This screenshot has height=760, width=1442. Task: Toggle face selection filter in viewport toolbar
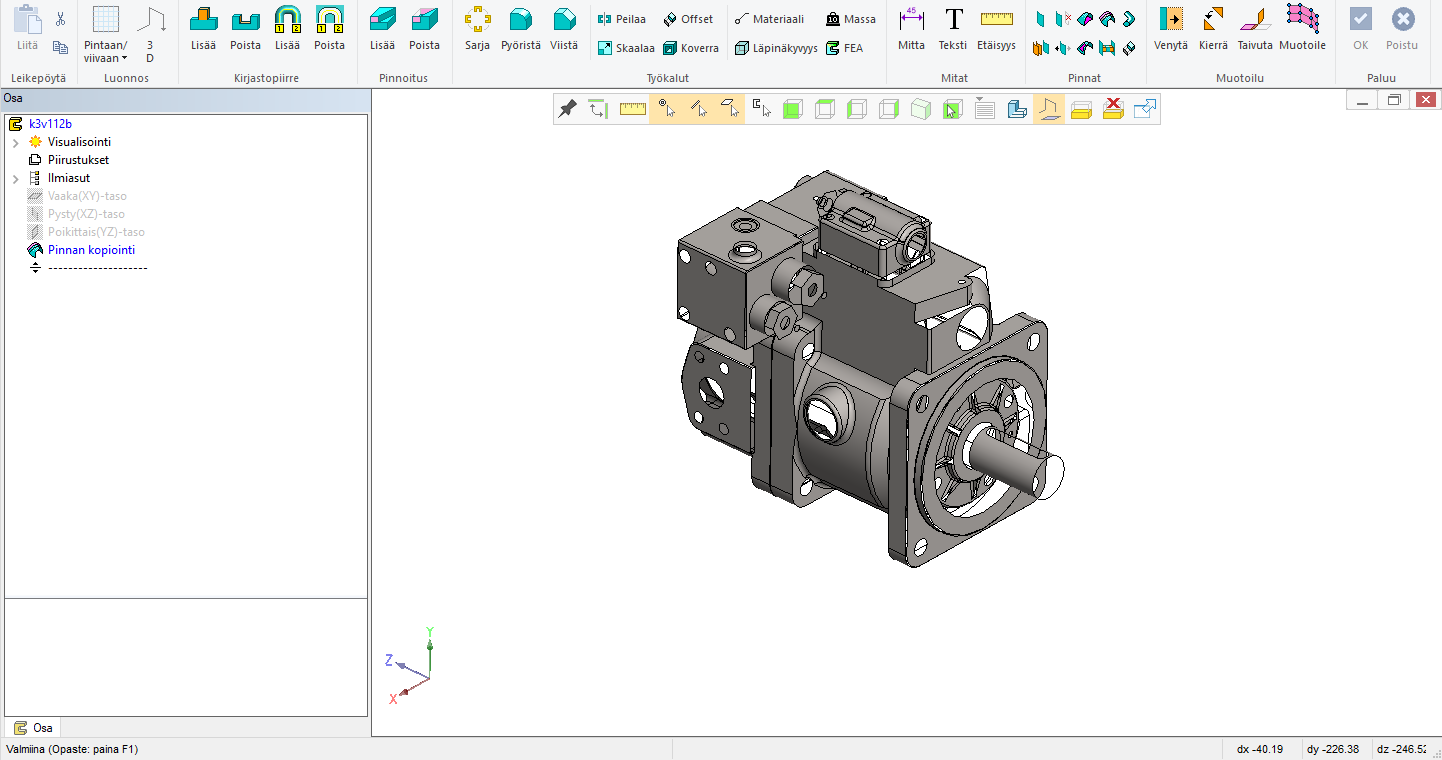click(731, 109)
